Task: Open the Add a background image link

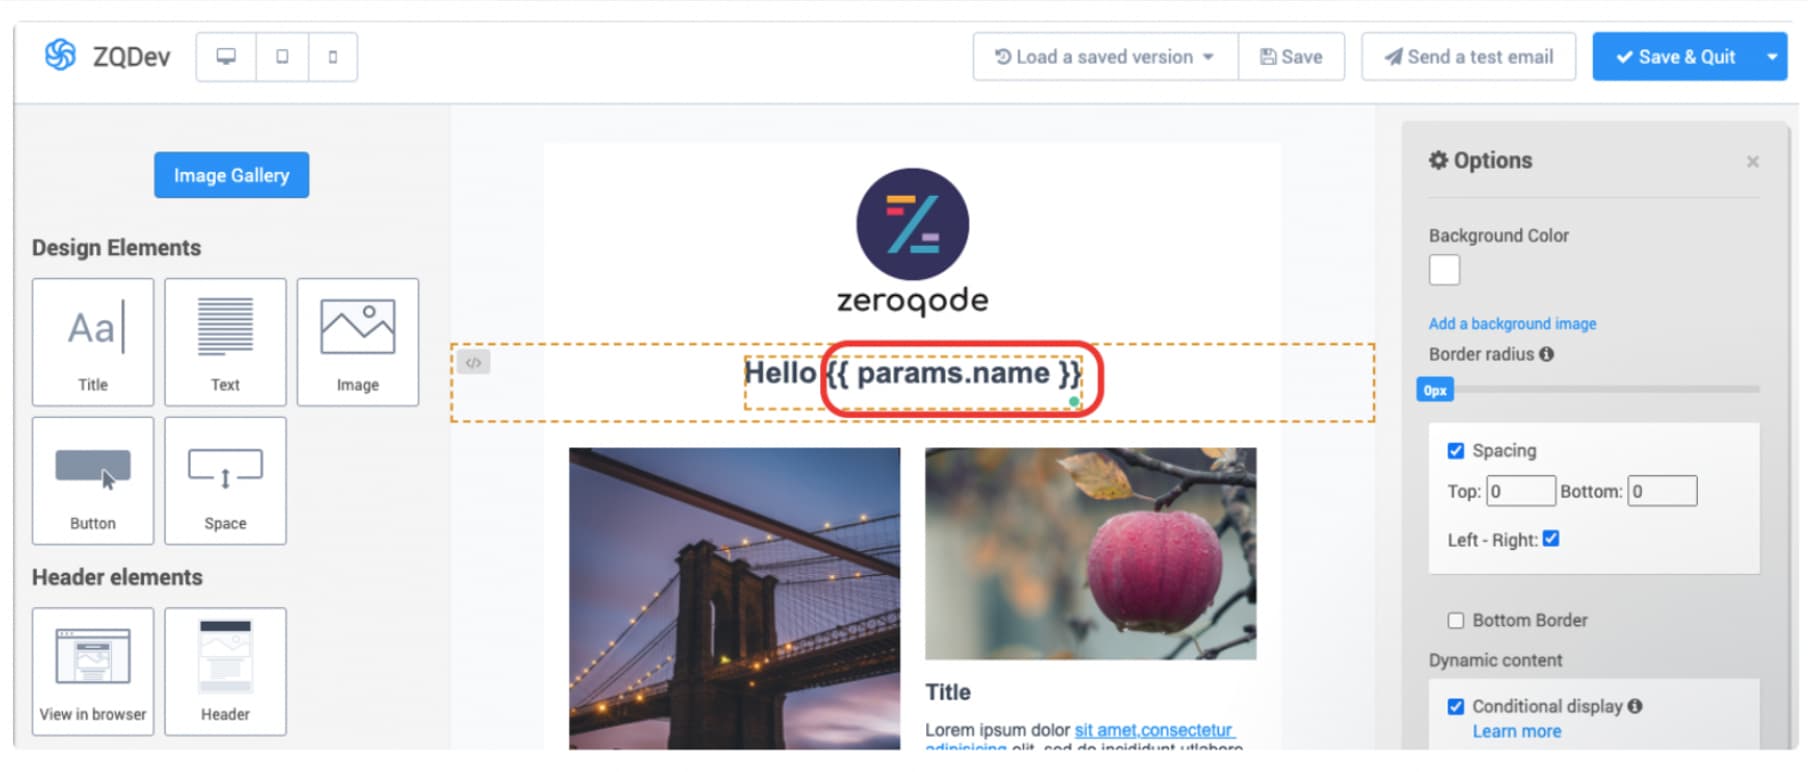Action: pyautogui.click(x=1512, y=324)
